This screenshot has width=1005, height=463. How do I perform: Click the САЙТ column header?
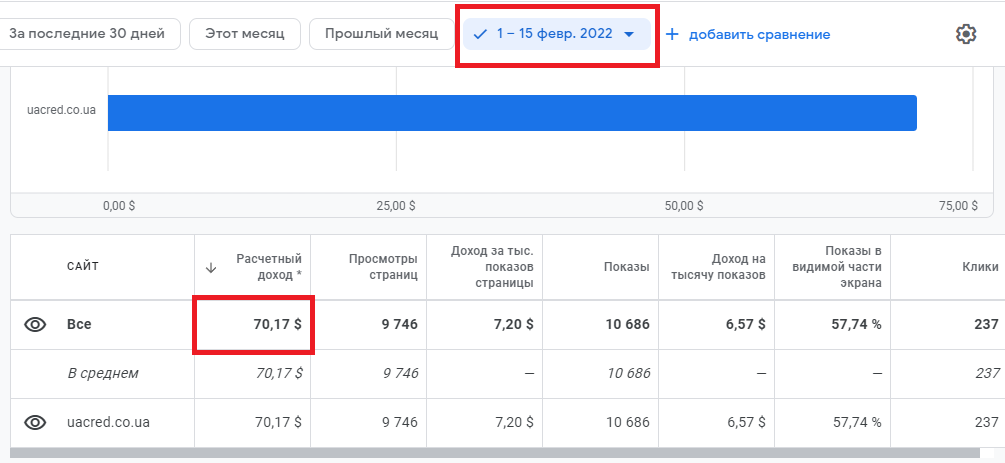coord(83,266)
